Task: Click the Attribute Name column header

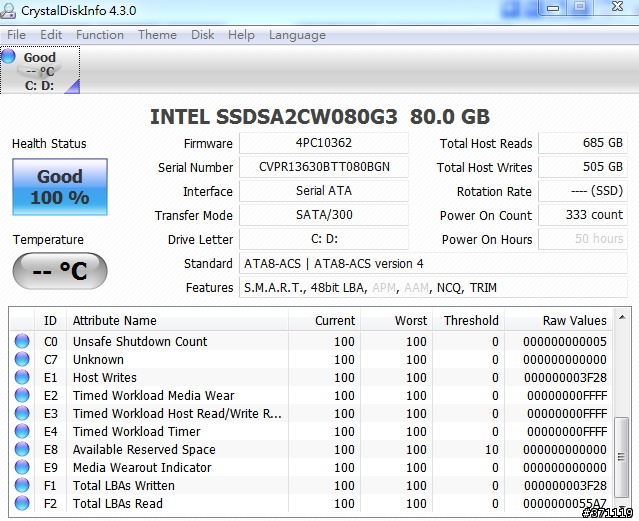Action: pos(177,320)
